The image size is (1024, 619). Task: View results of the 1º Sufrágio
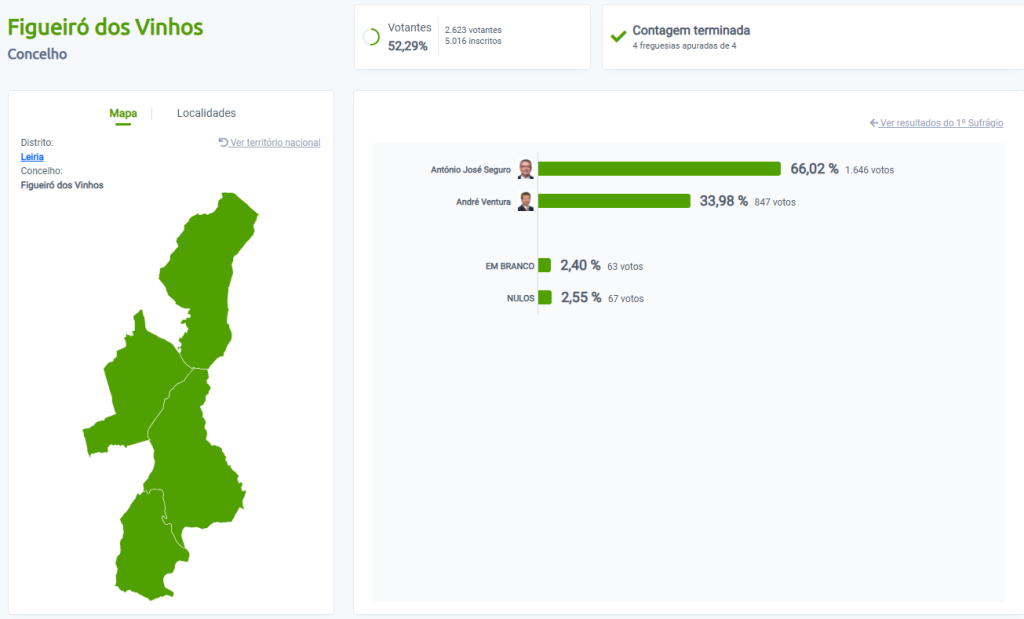click(941, 123)
